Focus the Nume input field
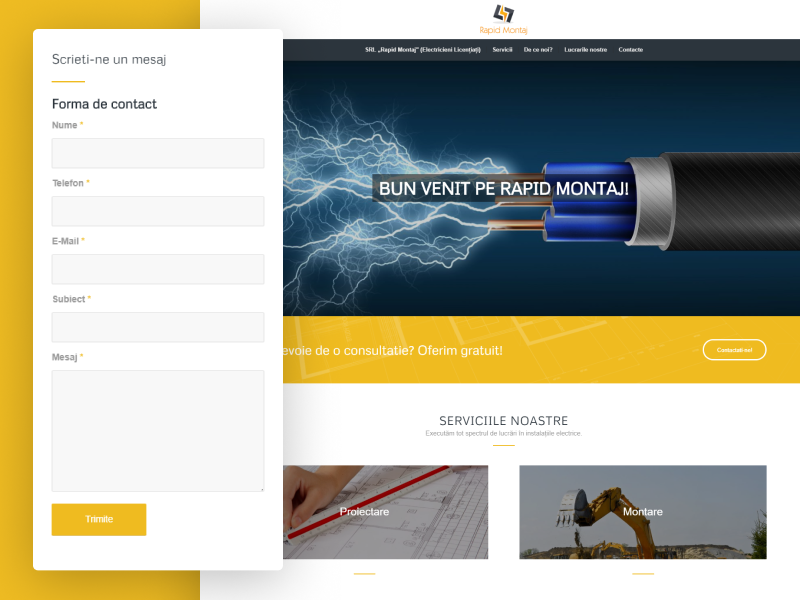 (158, 153)
